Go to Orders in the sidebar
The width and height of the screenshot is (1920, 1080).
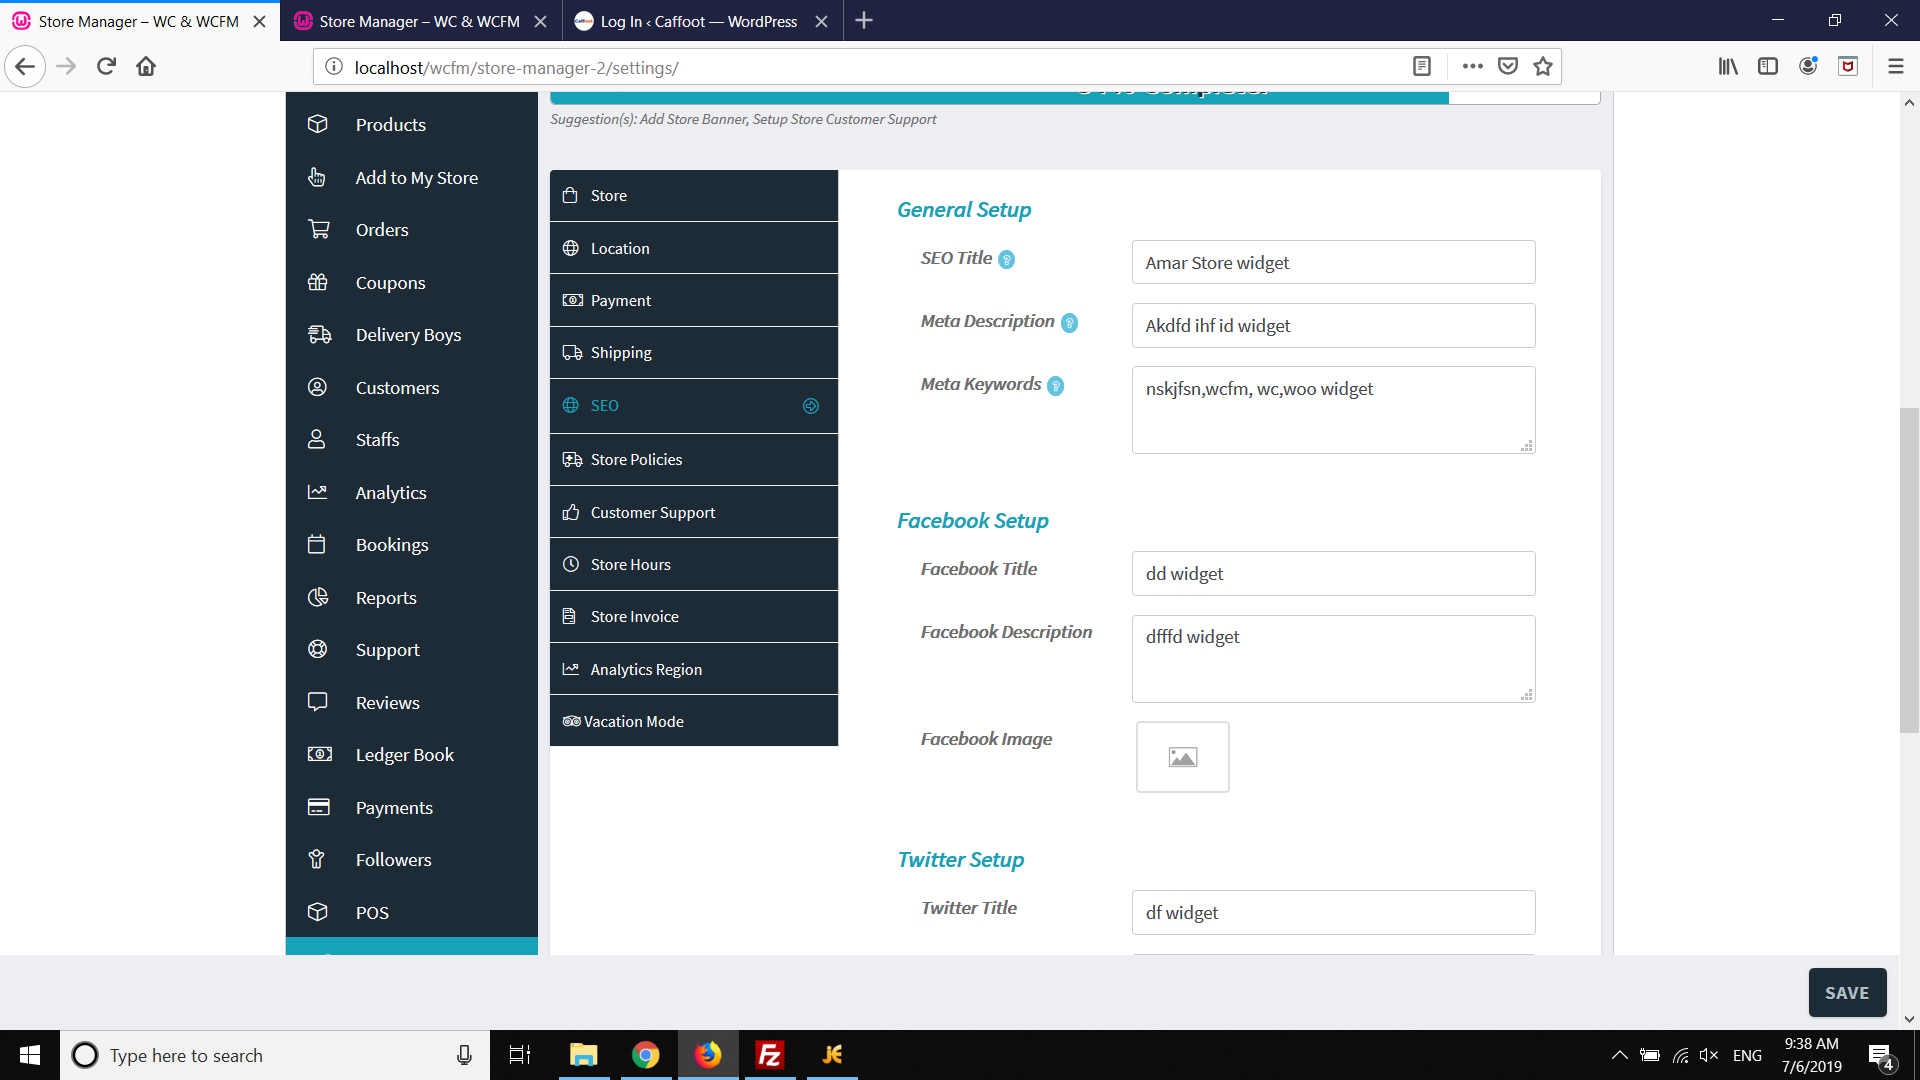(382, 230)
